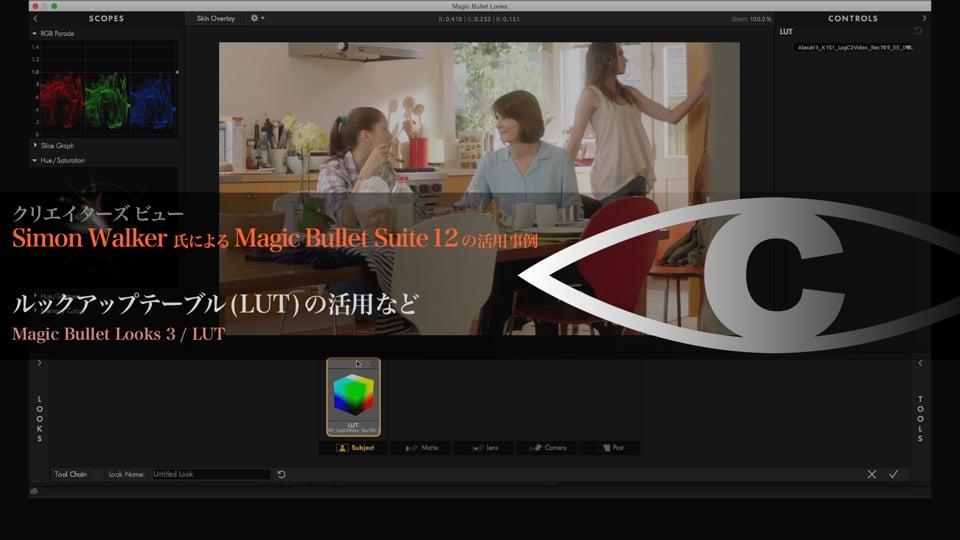Open the Looks drawer arrow

[x=39, y=363]
